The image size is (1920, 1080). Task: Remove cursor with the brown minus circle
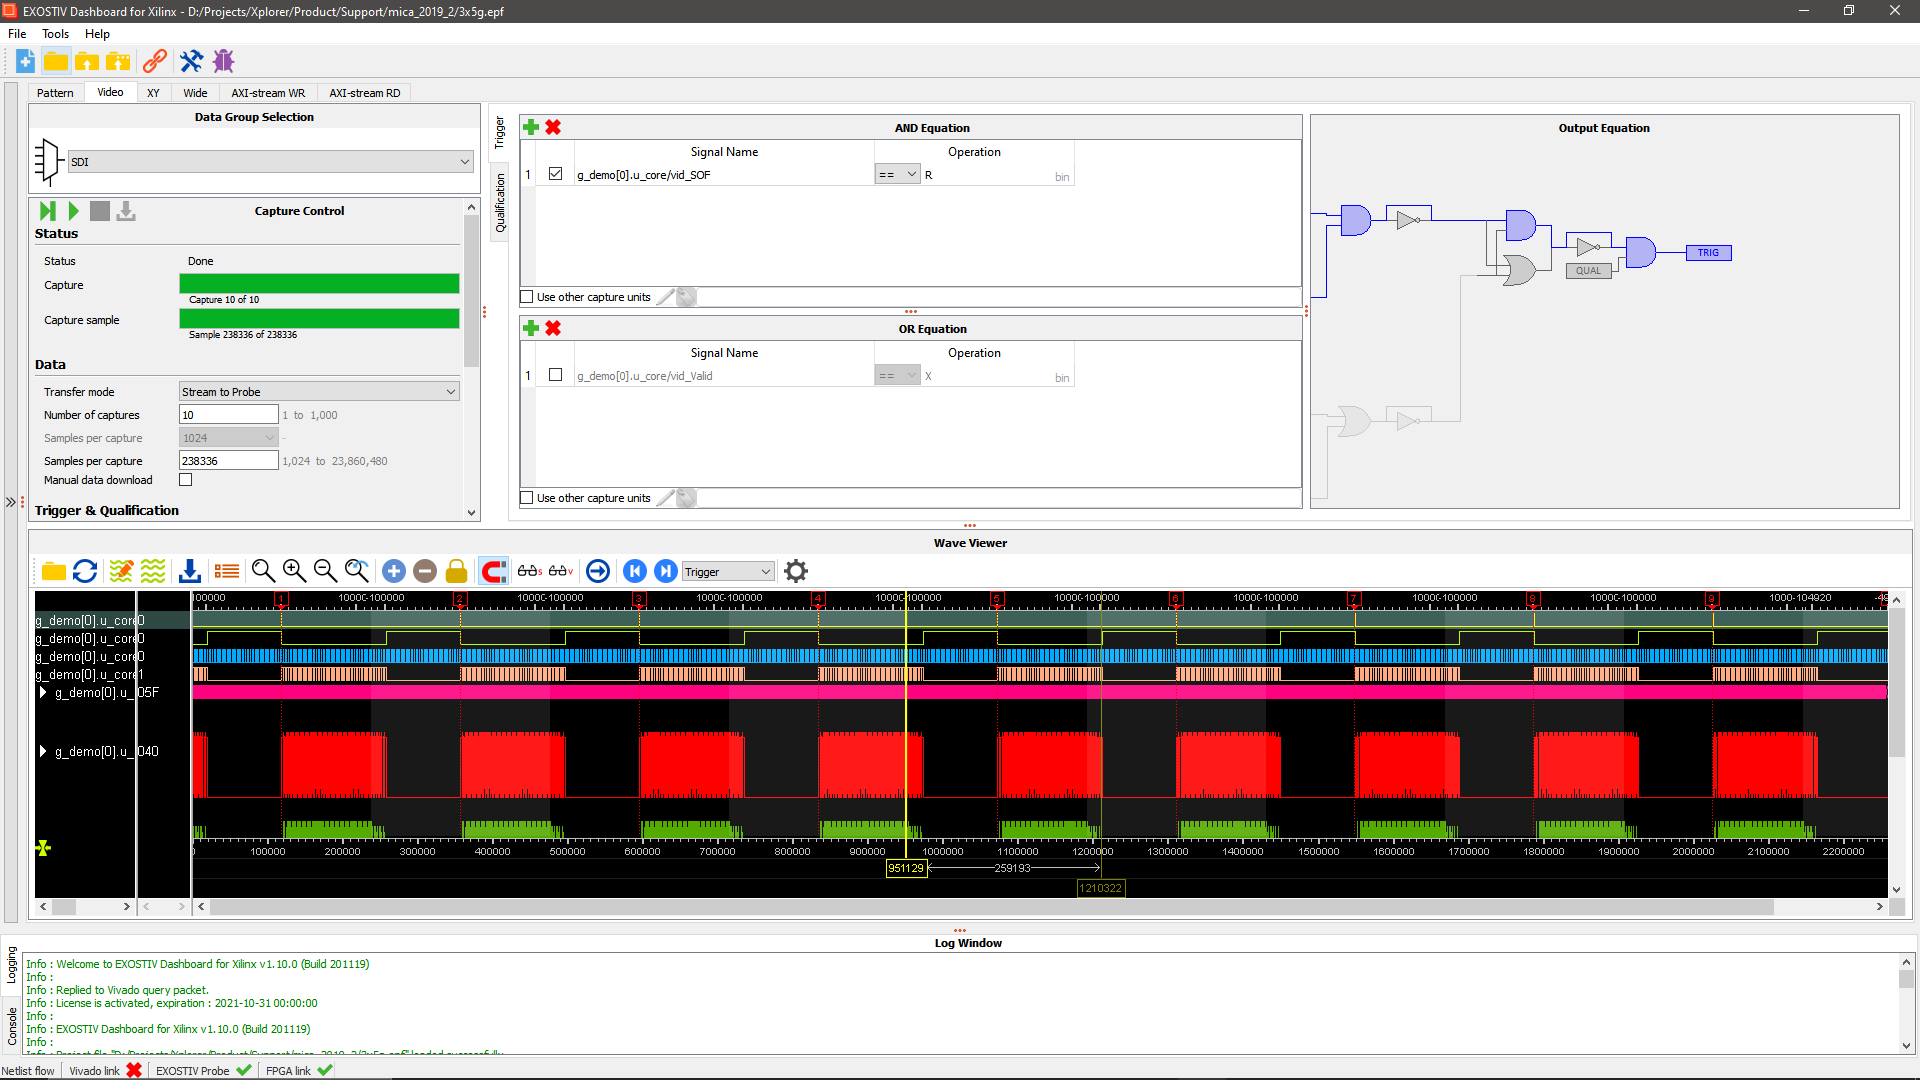pyautogui.click(x=425, y=571)
